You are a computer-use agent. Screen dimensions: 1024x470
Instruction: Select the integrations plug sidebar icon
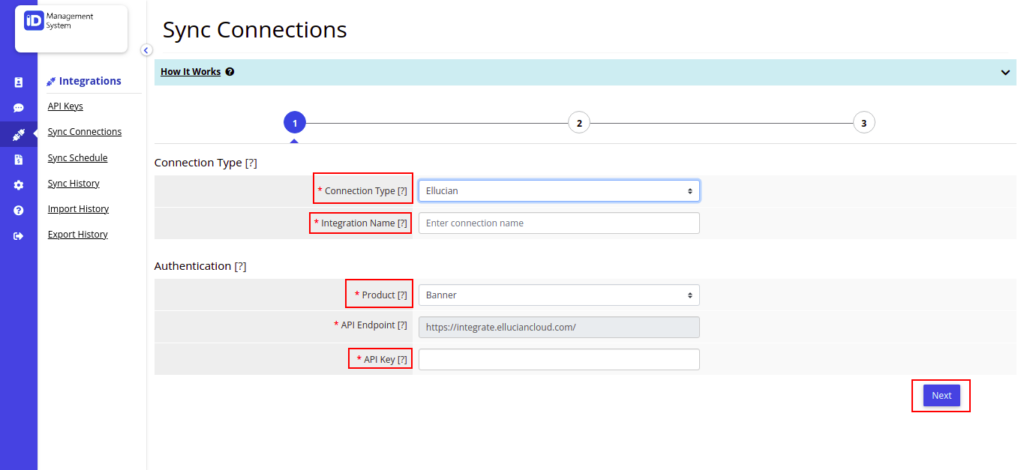18,135
